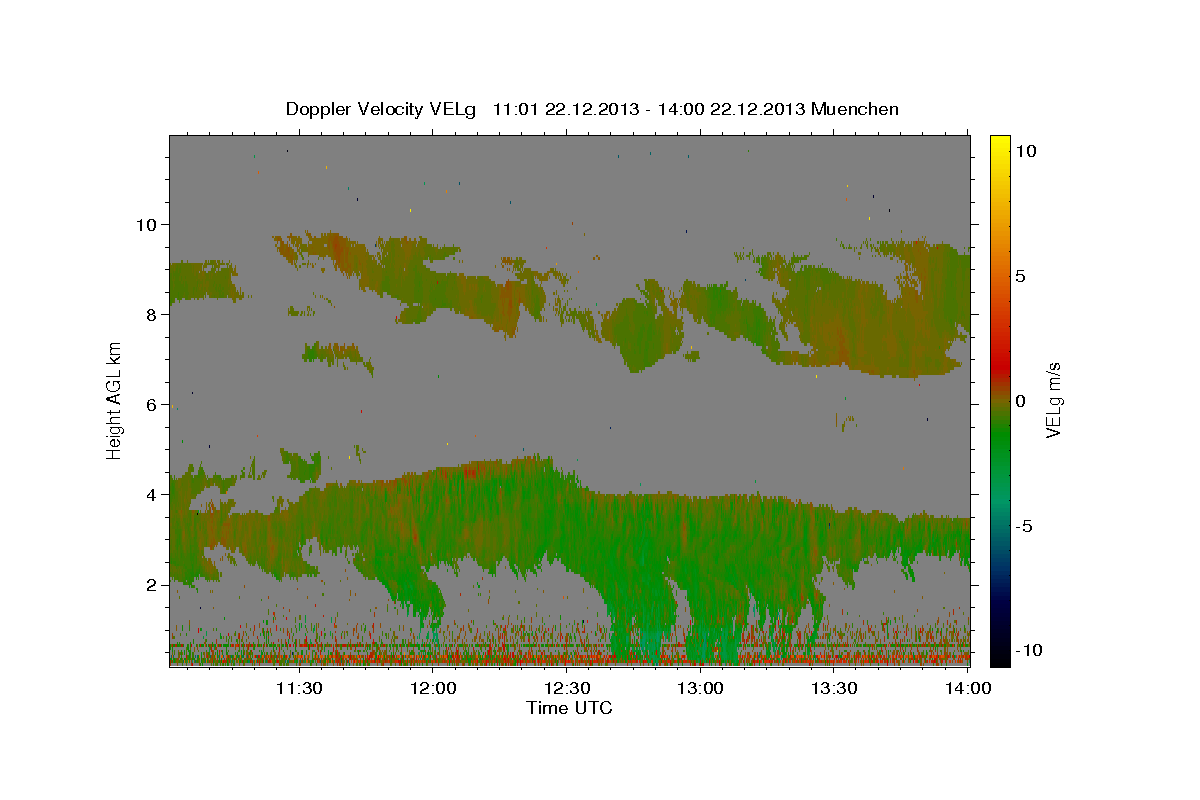Select the 11:30 time tick label
The image size is (1200, 800).
298,688
